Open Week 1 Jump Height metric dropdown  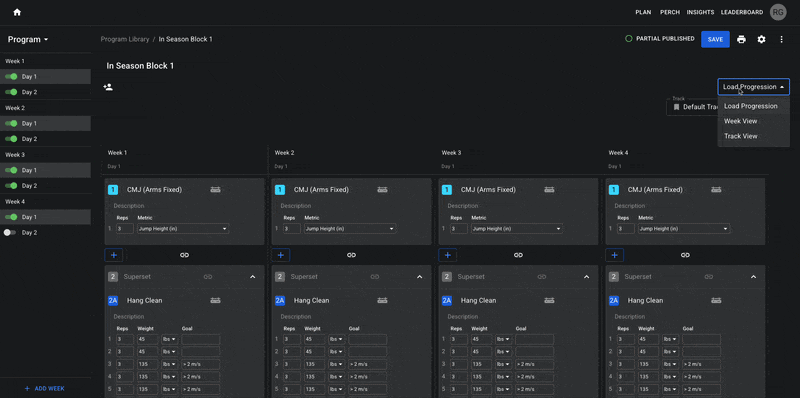point(183,229)
